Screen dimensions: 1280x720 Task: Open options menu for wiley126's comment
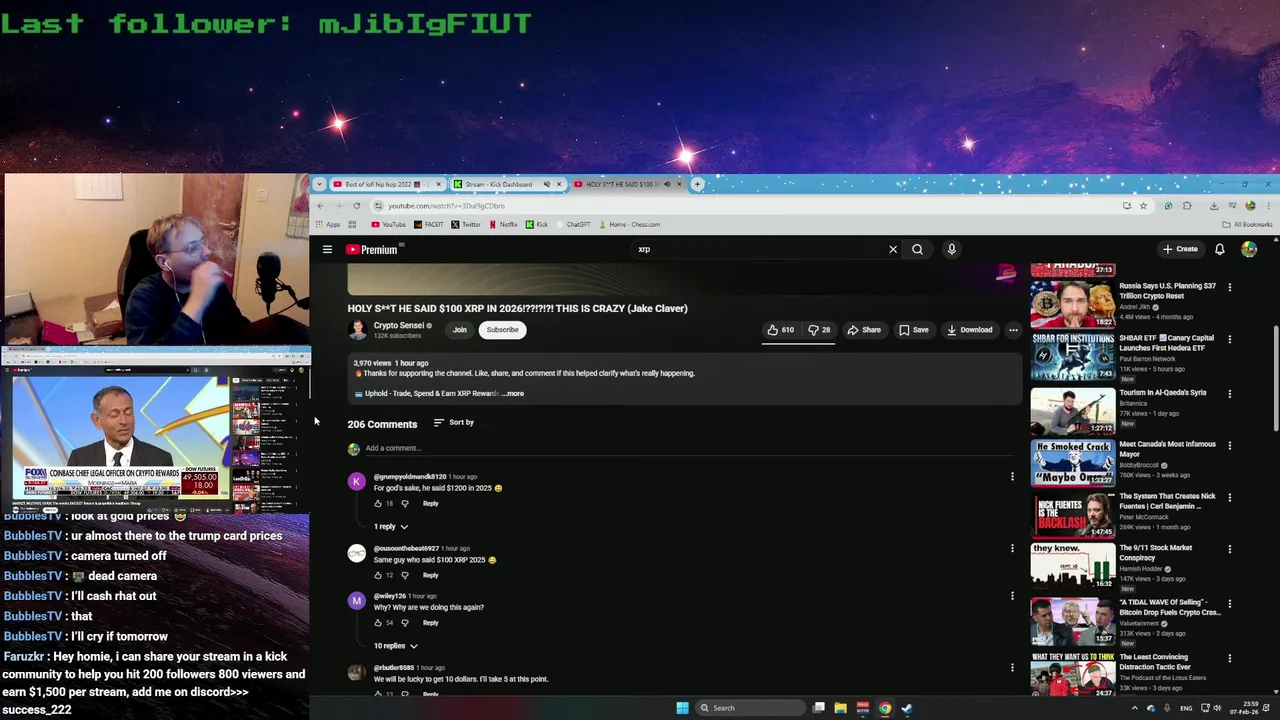tap(1012, 596)
